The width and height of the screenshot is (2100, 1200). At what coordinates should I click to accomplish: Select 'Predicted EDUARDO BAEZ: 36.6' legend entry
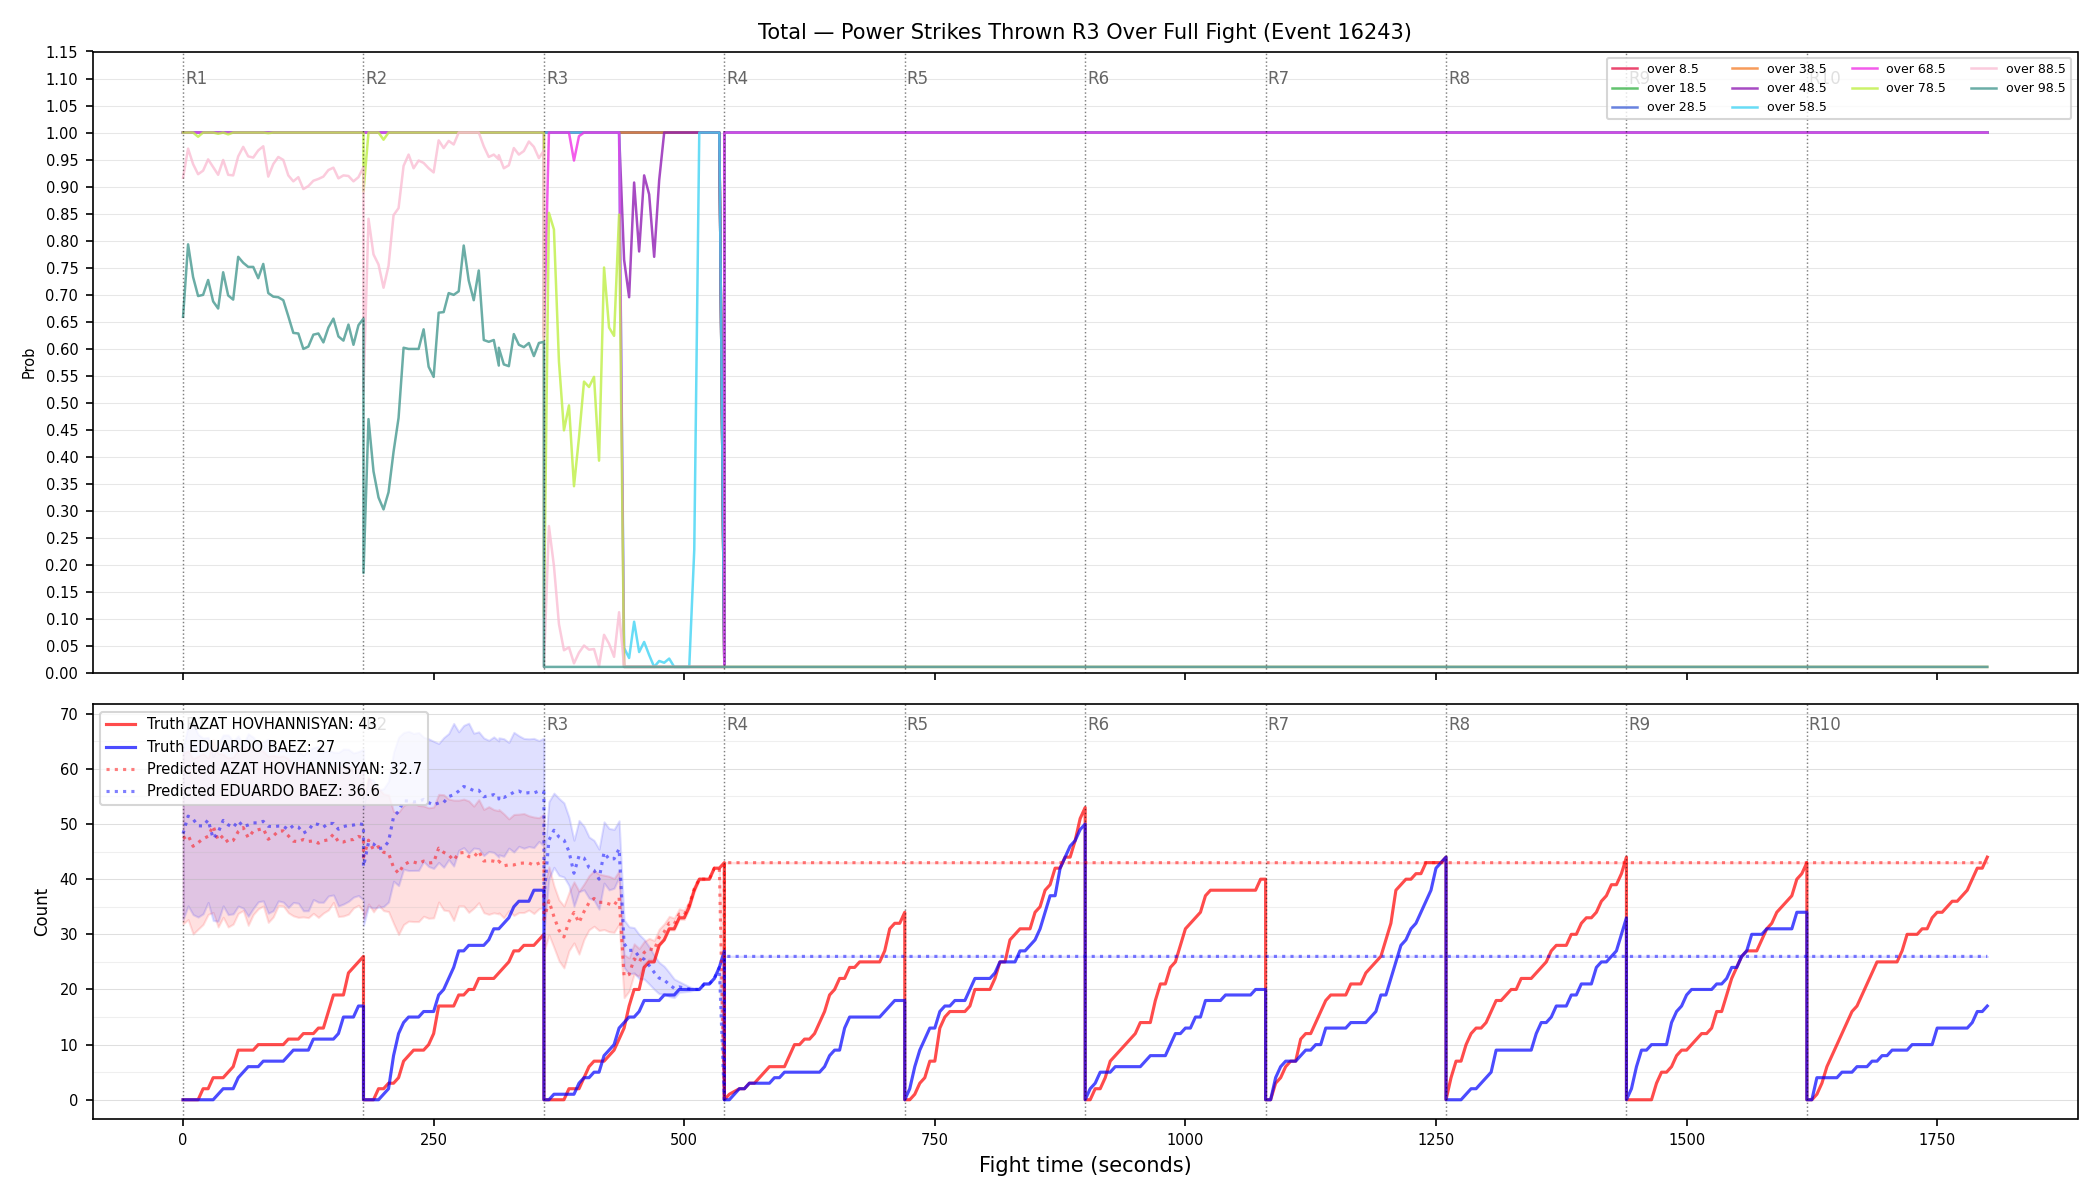coord(242,791)
